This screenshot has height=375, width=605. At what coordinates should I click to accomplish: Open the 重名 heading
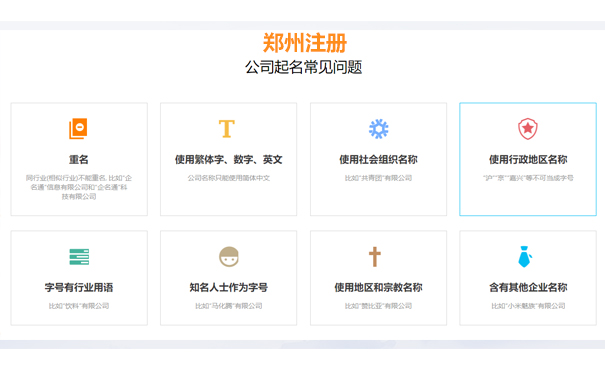pyautogui.click(x=79, y=159)
